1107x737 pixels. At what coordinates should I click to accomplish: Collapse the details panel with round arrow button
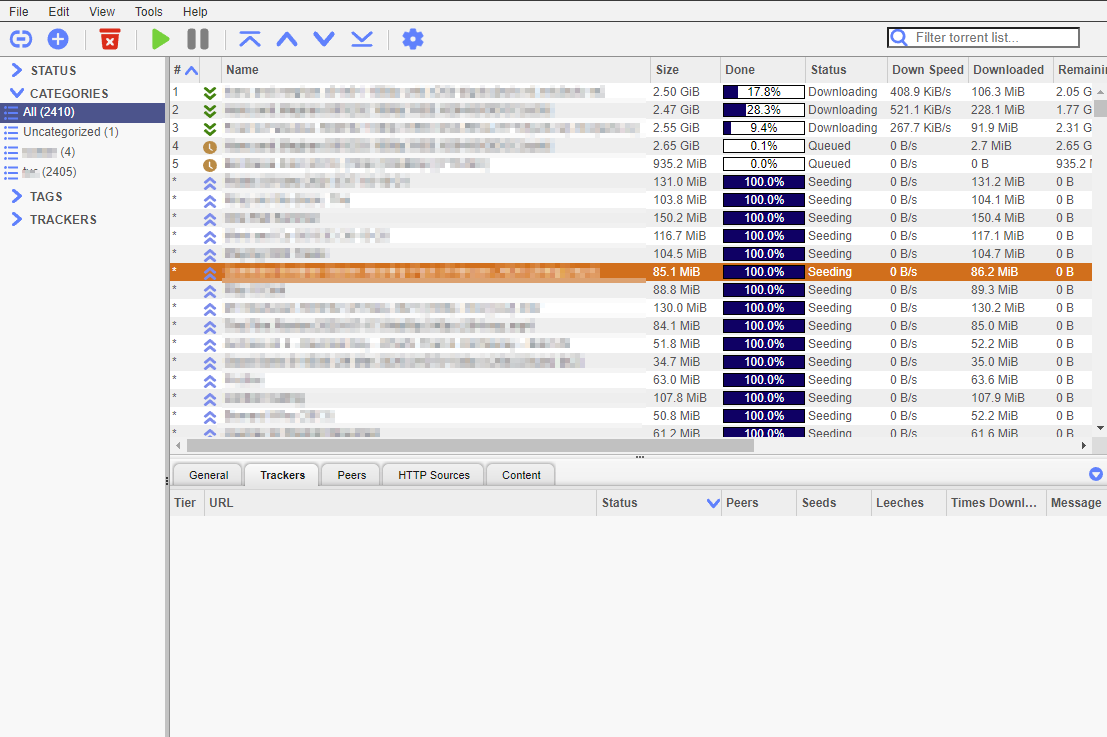tap(1096, 474)
